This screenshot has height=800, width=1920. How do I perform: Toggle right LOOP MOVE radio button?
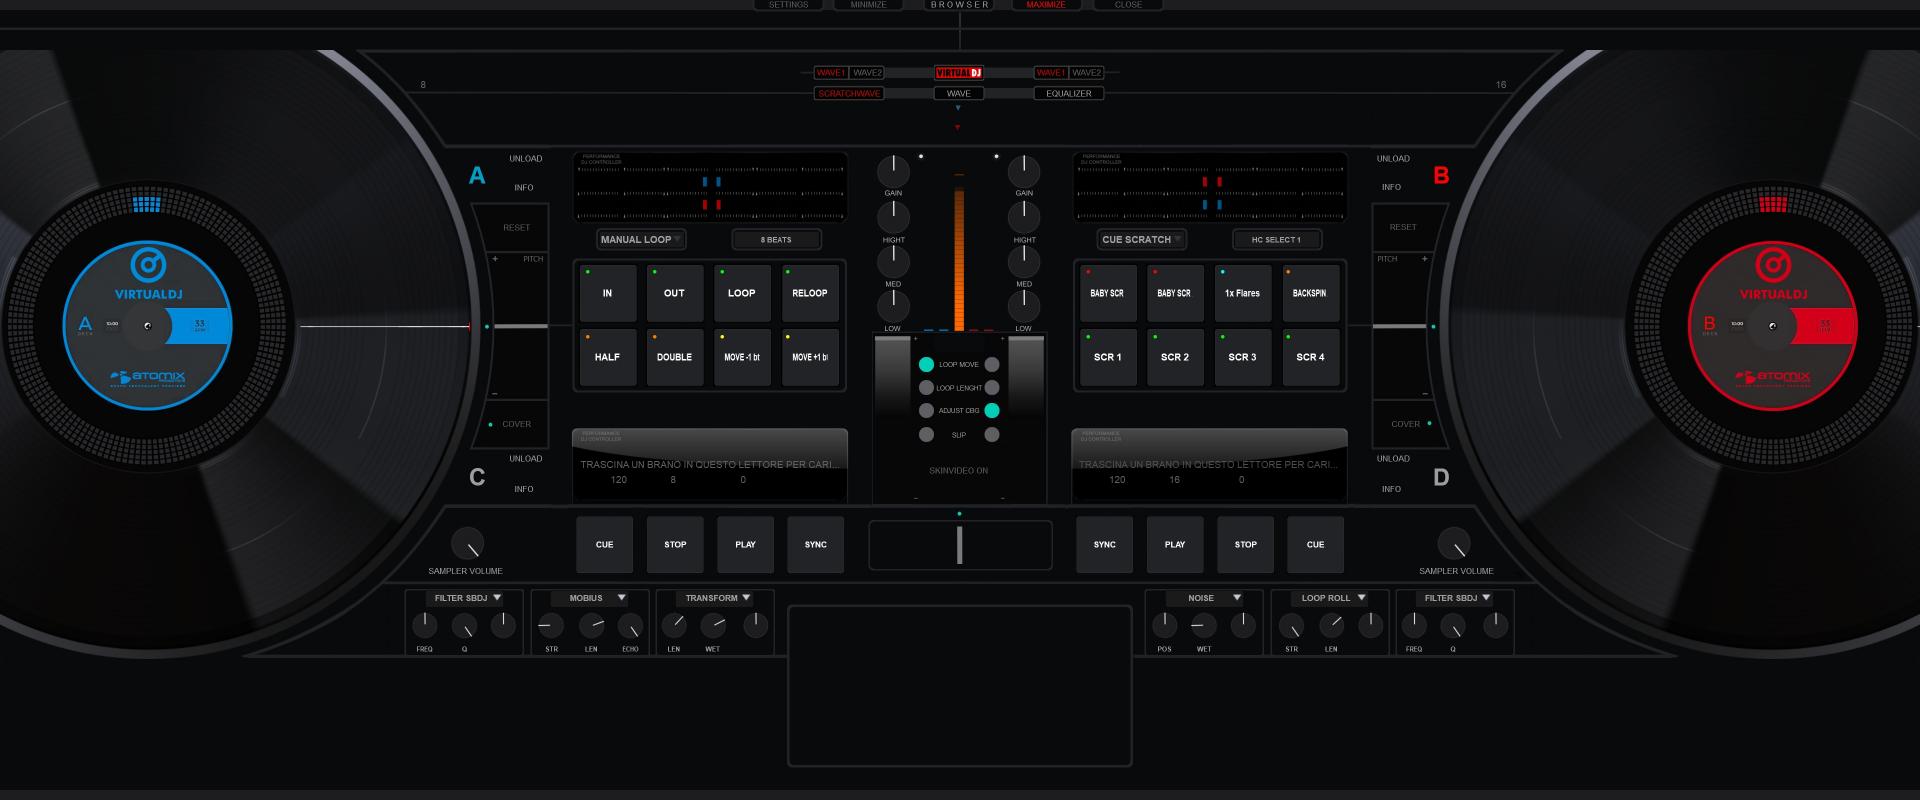coord(992,364)
